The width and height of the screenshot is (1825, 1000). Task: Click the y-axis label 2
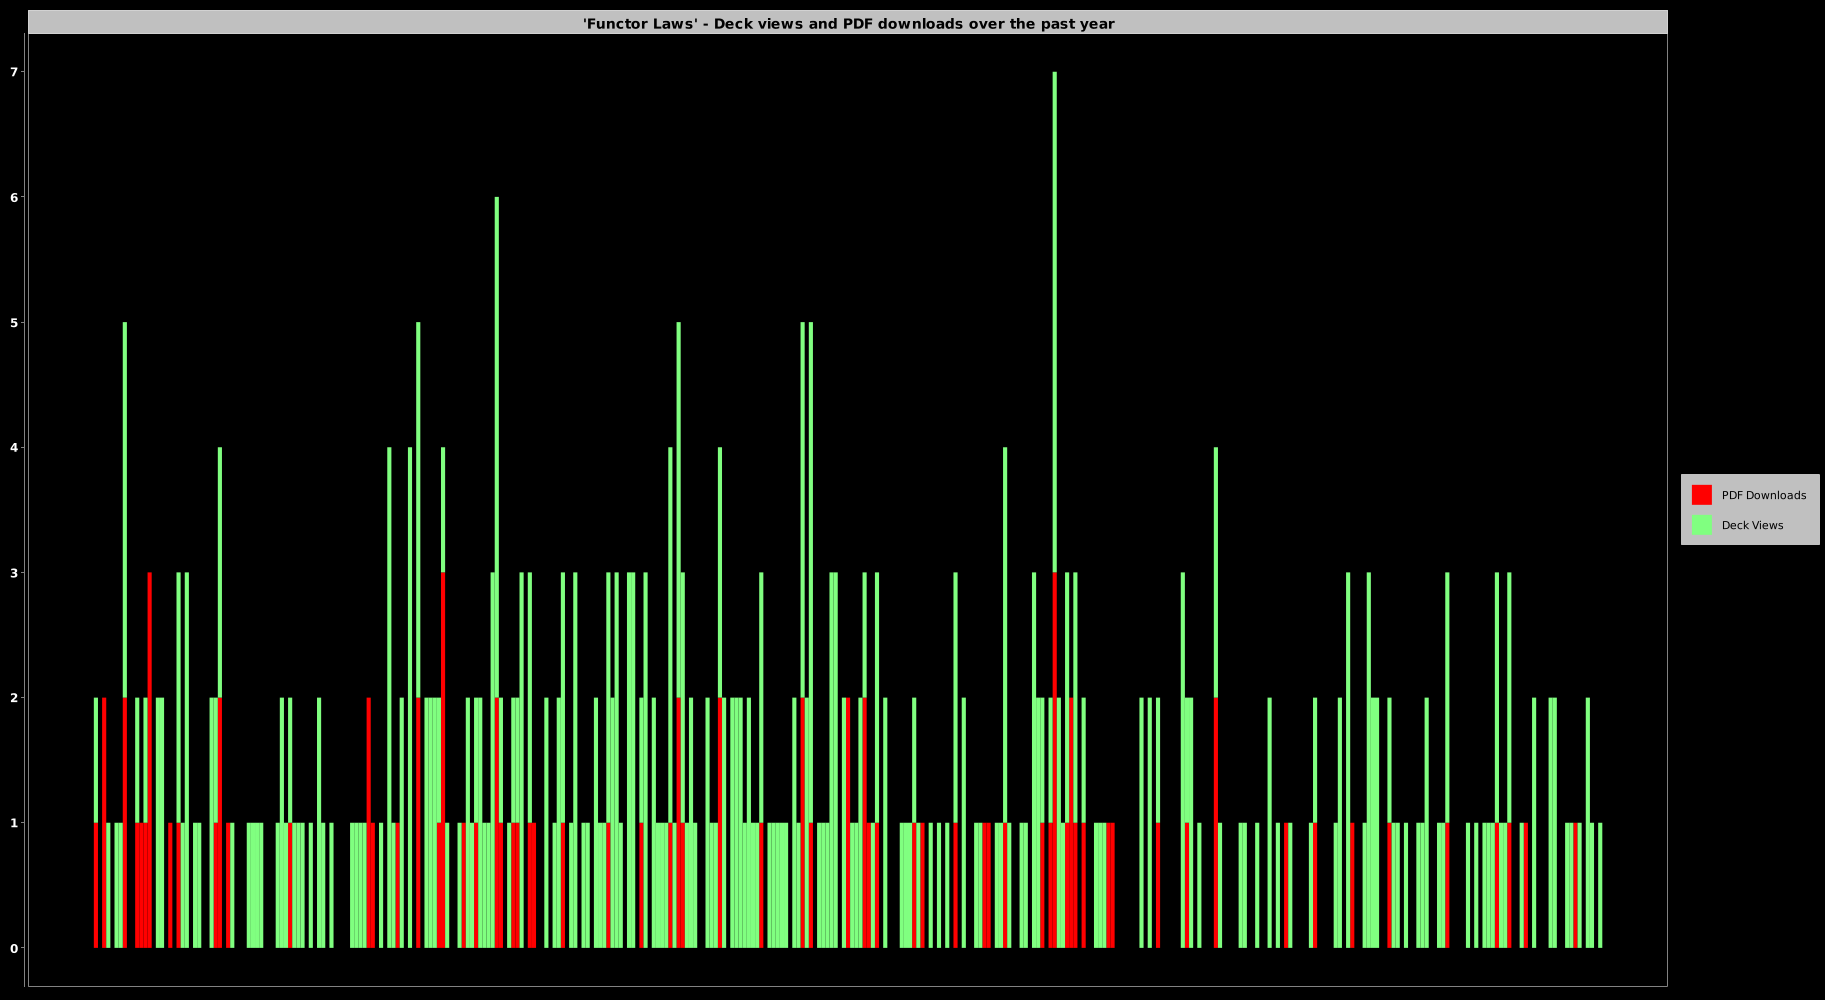(14, 698)
